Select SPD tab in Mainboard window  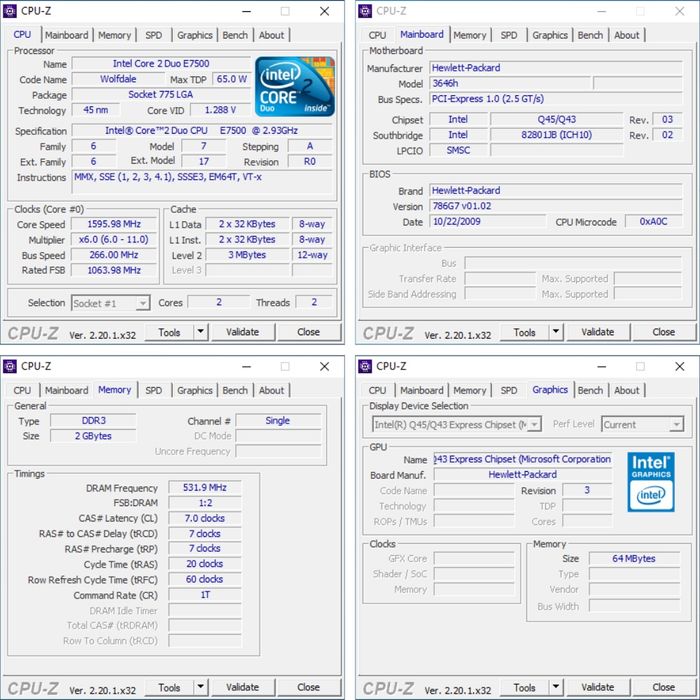point(509,35)
